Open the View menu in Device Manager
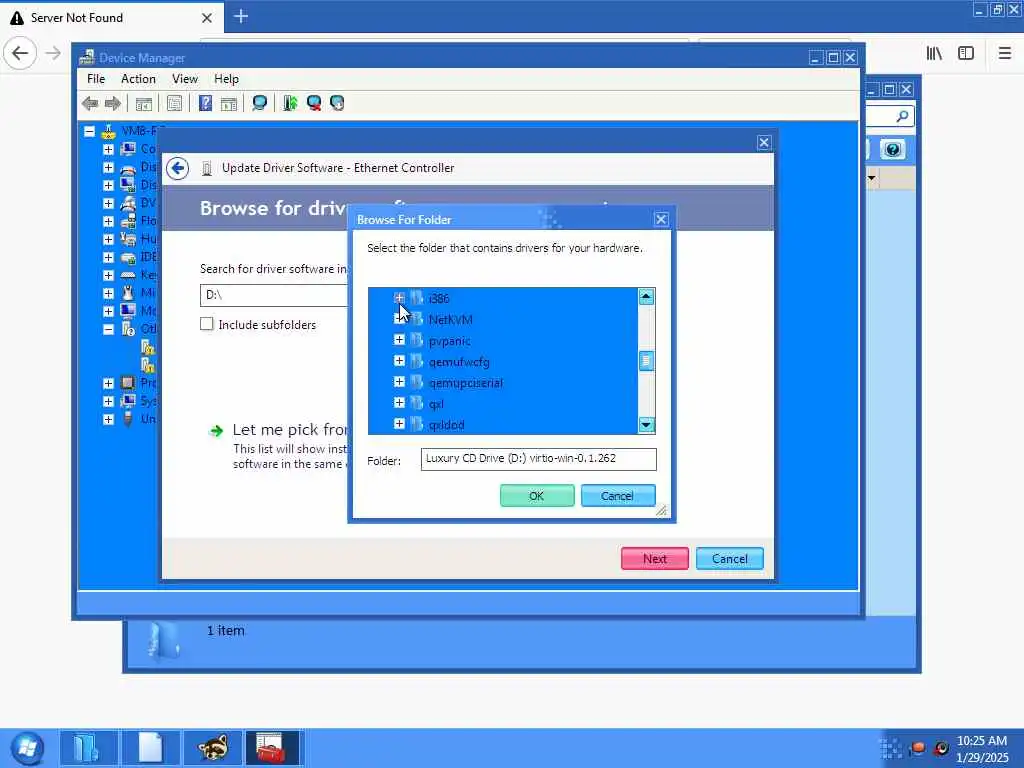The width and height of the screenshot is (1024, 768). [x=185, y=78]
